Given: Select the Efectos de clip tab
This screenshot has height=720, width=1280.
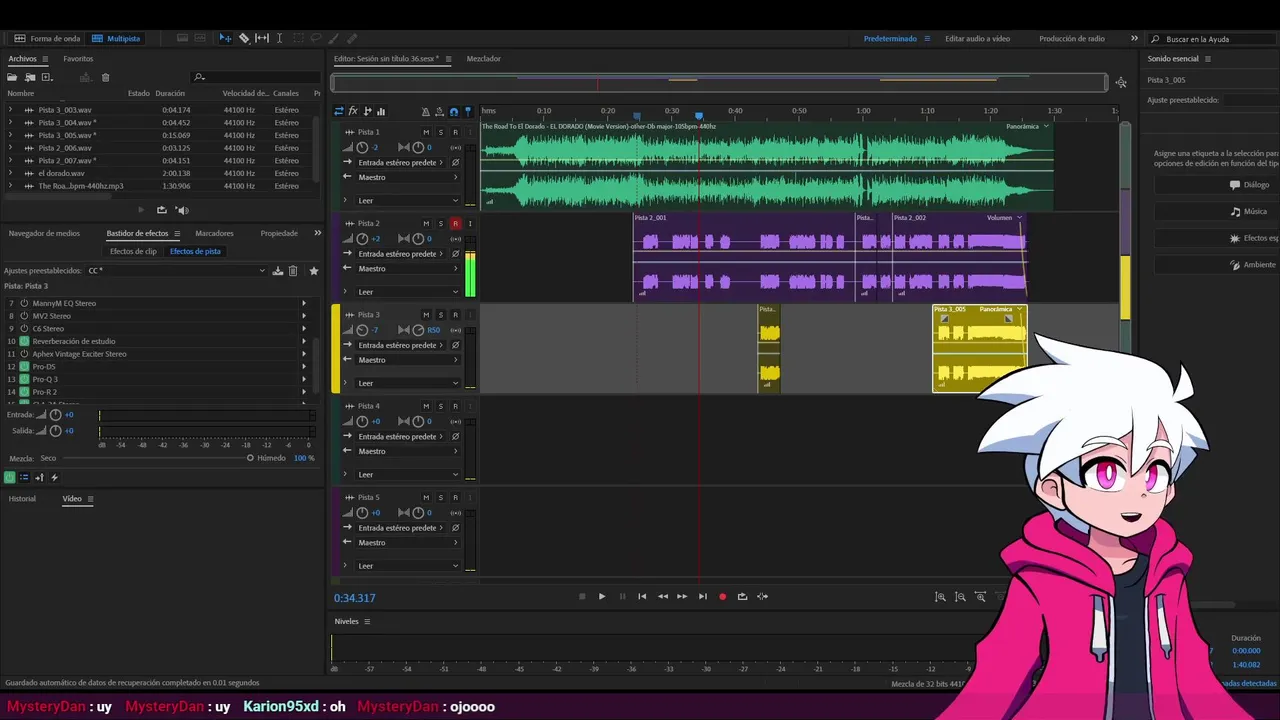Looking at the screenshot, I should (x=133, y=251).
